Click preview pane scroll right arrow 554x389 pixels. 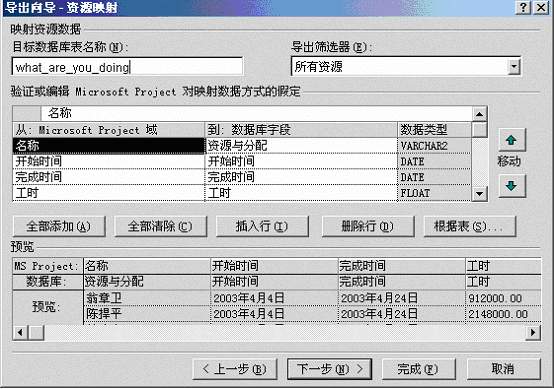(533, 332)
